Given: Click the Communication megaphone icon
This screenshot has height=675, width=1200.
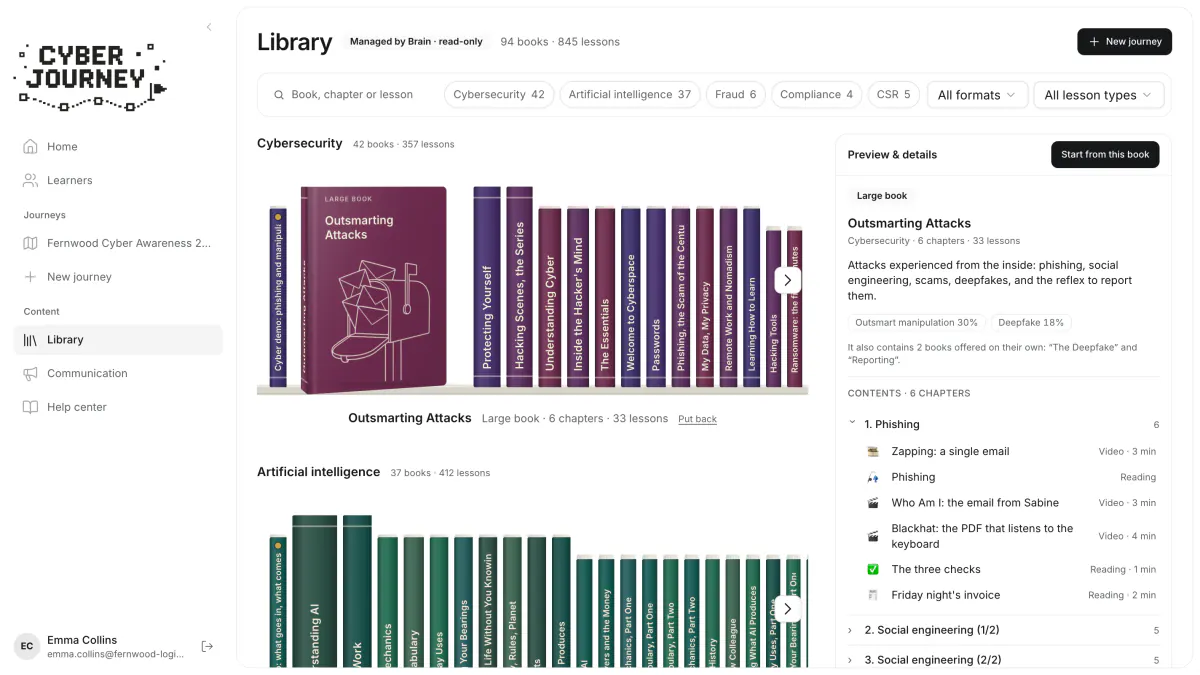Looking at the screenshot, I should 30,373.
